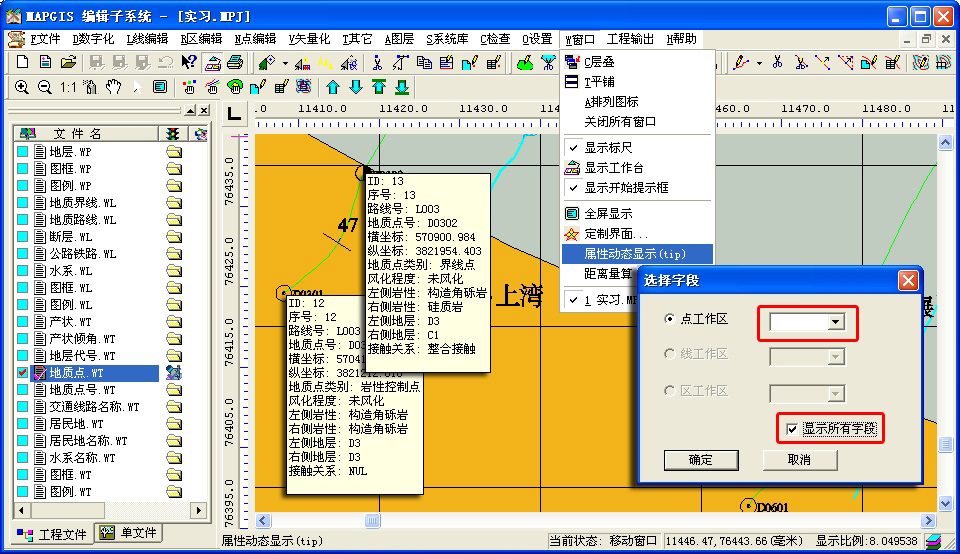Close the file list panel
Viewport: 960px width, 554px height.
(x=204, y=110)
